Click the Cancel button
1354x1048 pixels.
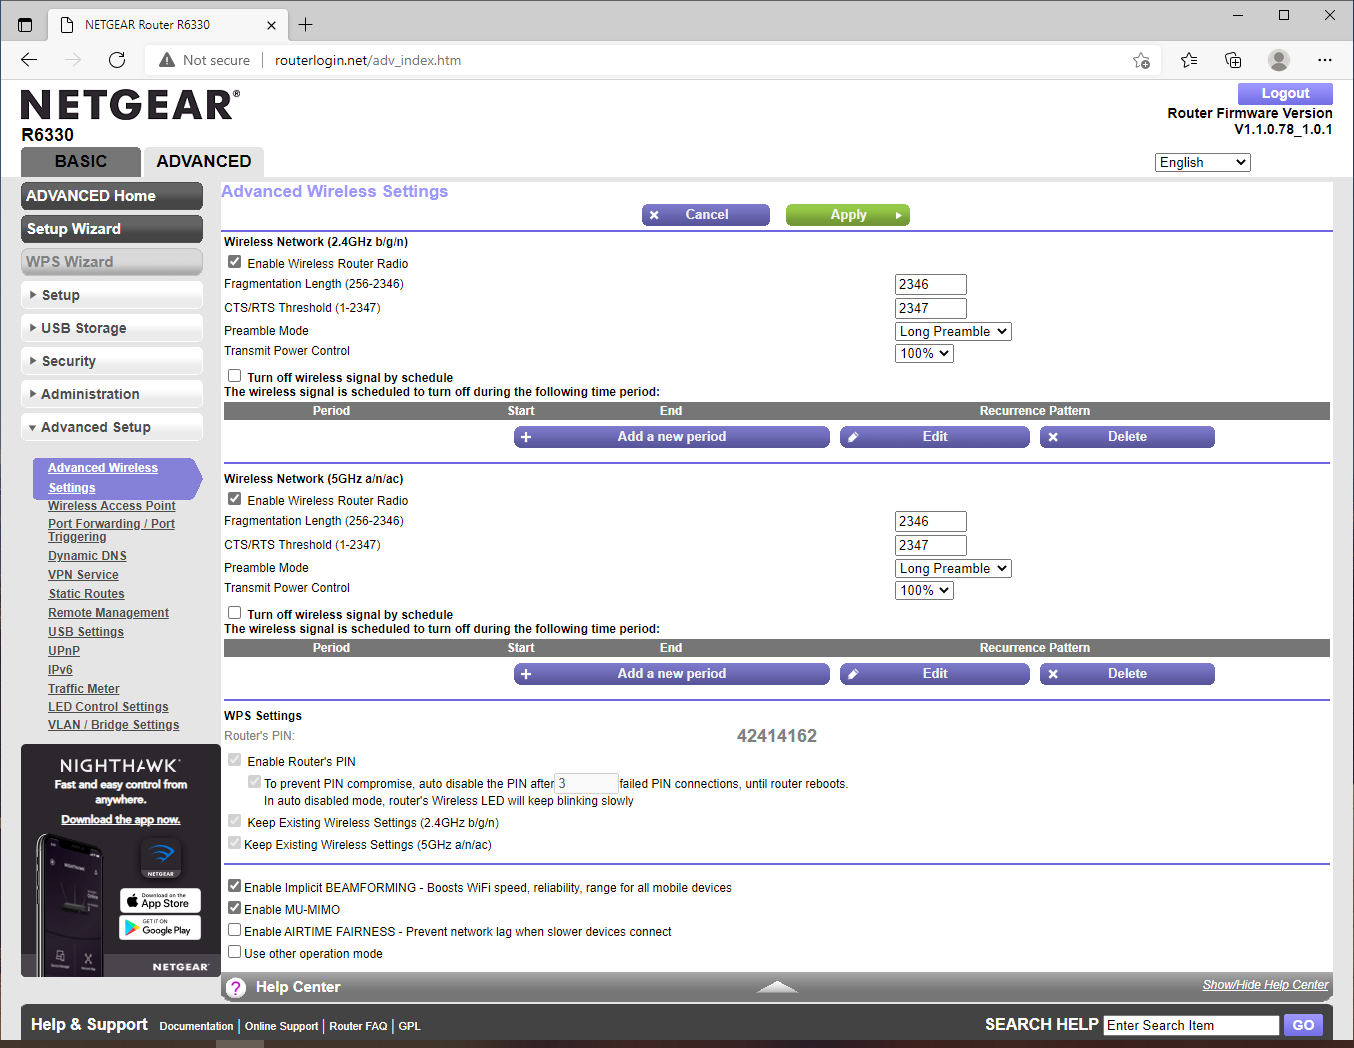pos(706,215)
